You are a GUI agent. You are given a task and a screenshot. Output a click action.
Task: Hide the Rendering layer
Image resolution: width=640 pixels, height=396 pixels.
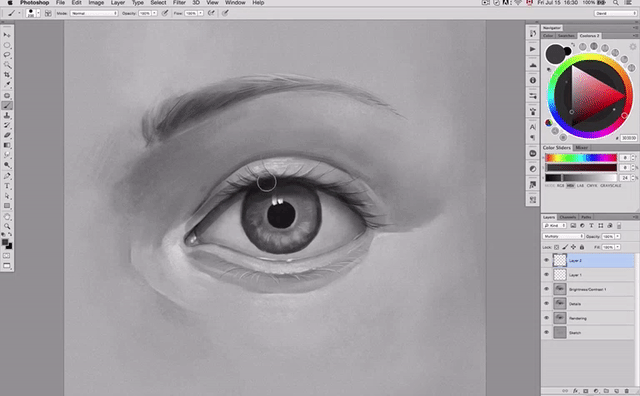coord(547,318)
